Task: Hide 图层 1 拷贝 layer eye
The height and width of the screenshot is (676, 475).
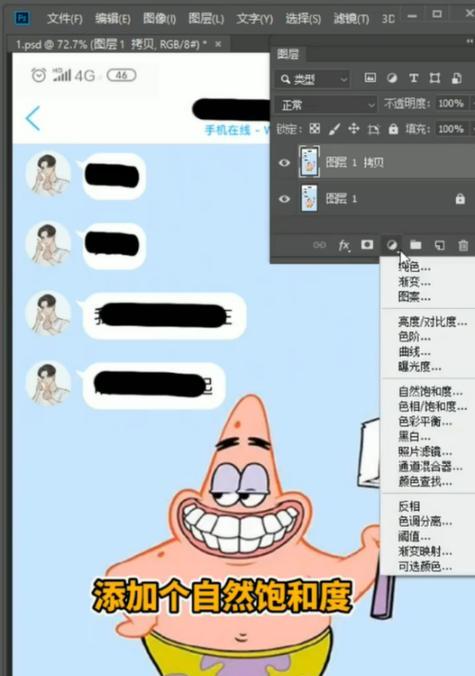Action: click(x=284, y=163)
